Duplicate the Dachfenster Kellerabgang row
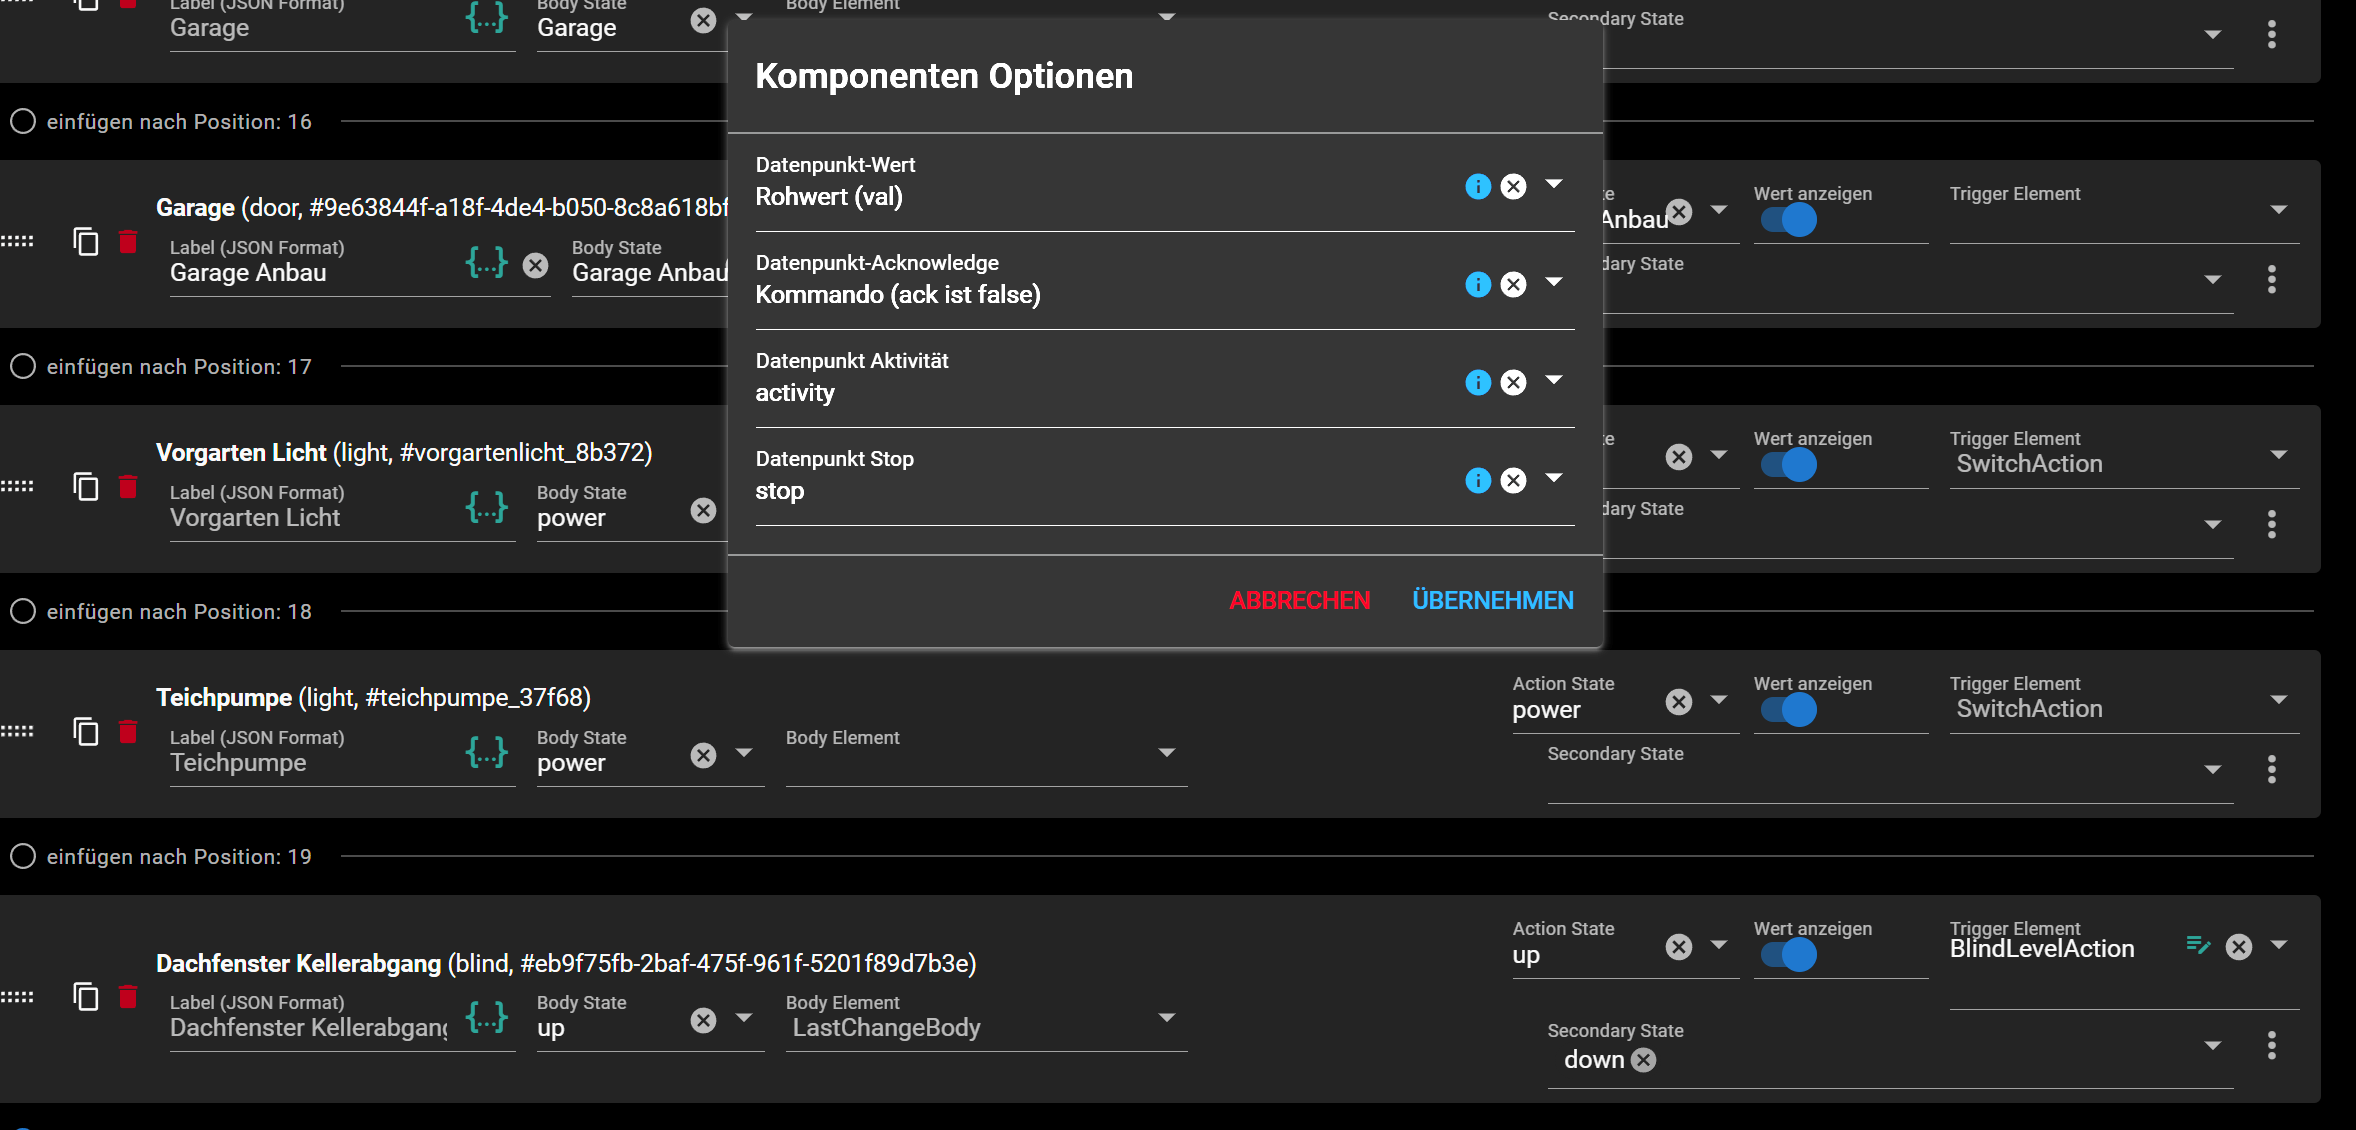Viewport: 2356px width, 1130px height. tap(86, 996)
